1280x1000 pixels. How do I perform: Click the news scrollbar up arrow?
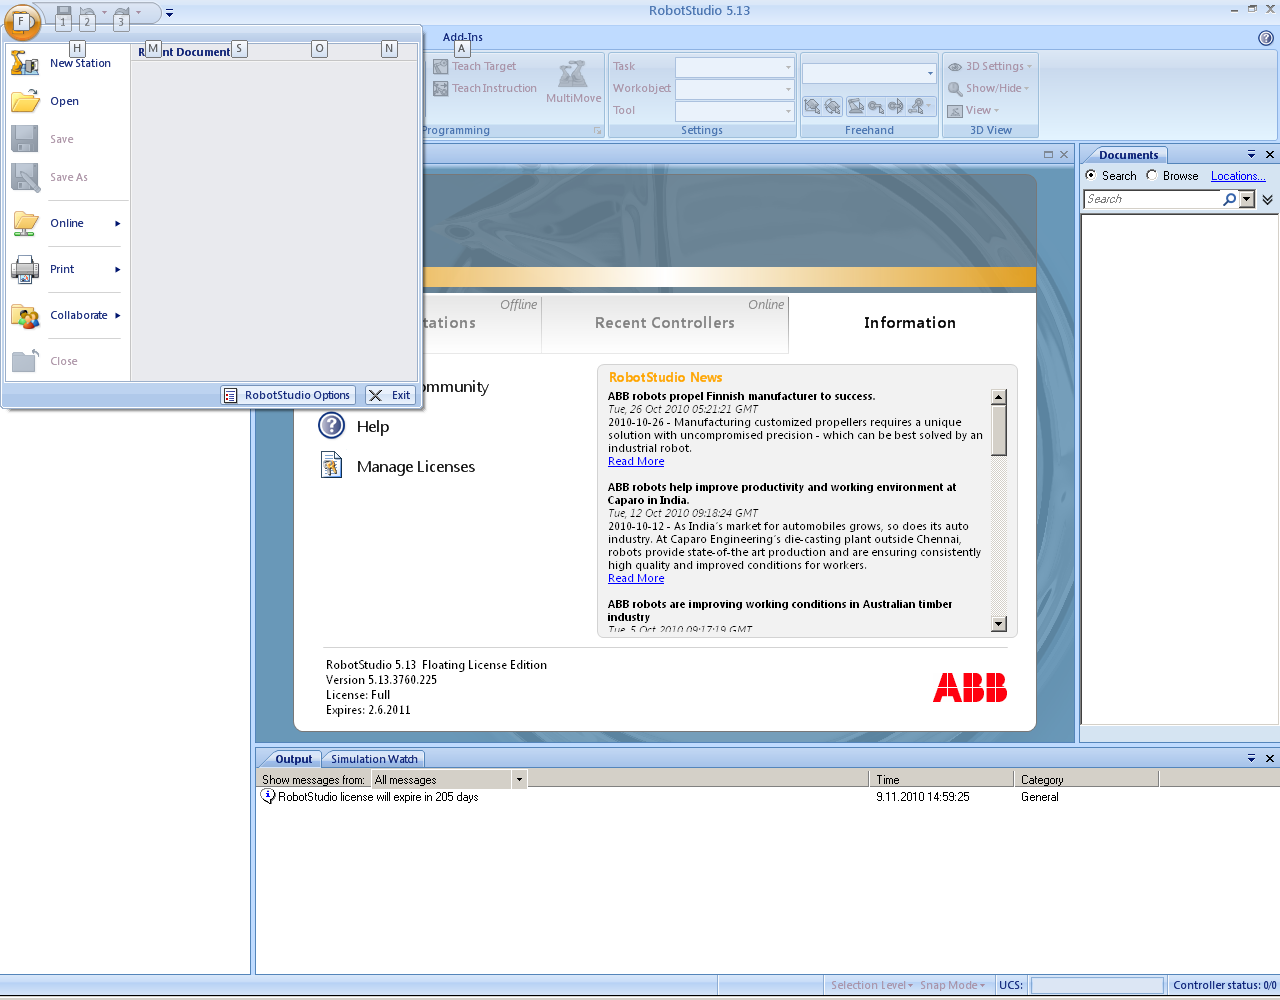tap(998, 397)
